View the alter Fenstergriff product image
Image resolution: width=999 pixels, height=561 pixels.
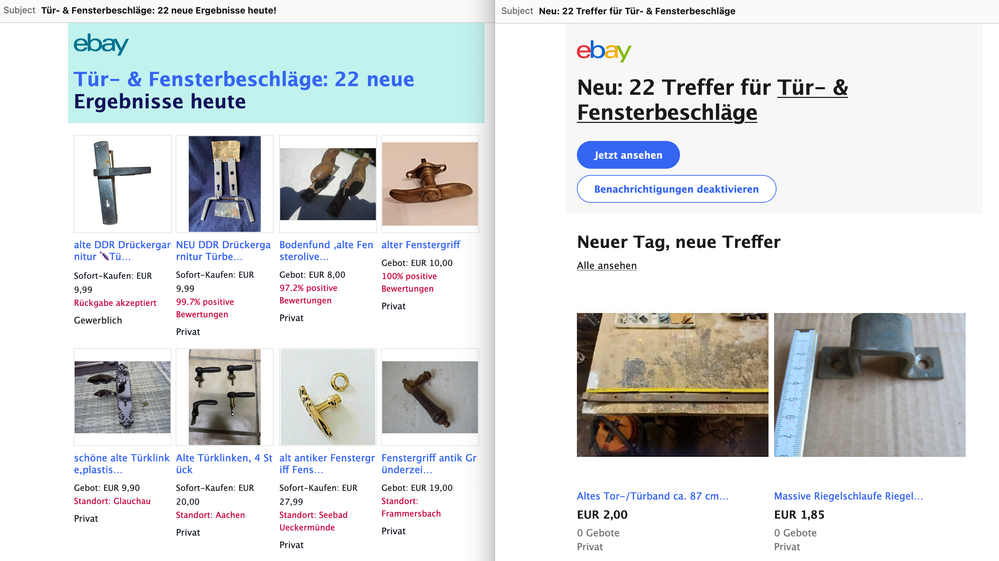(430, 184)
